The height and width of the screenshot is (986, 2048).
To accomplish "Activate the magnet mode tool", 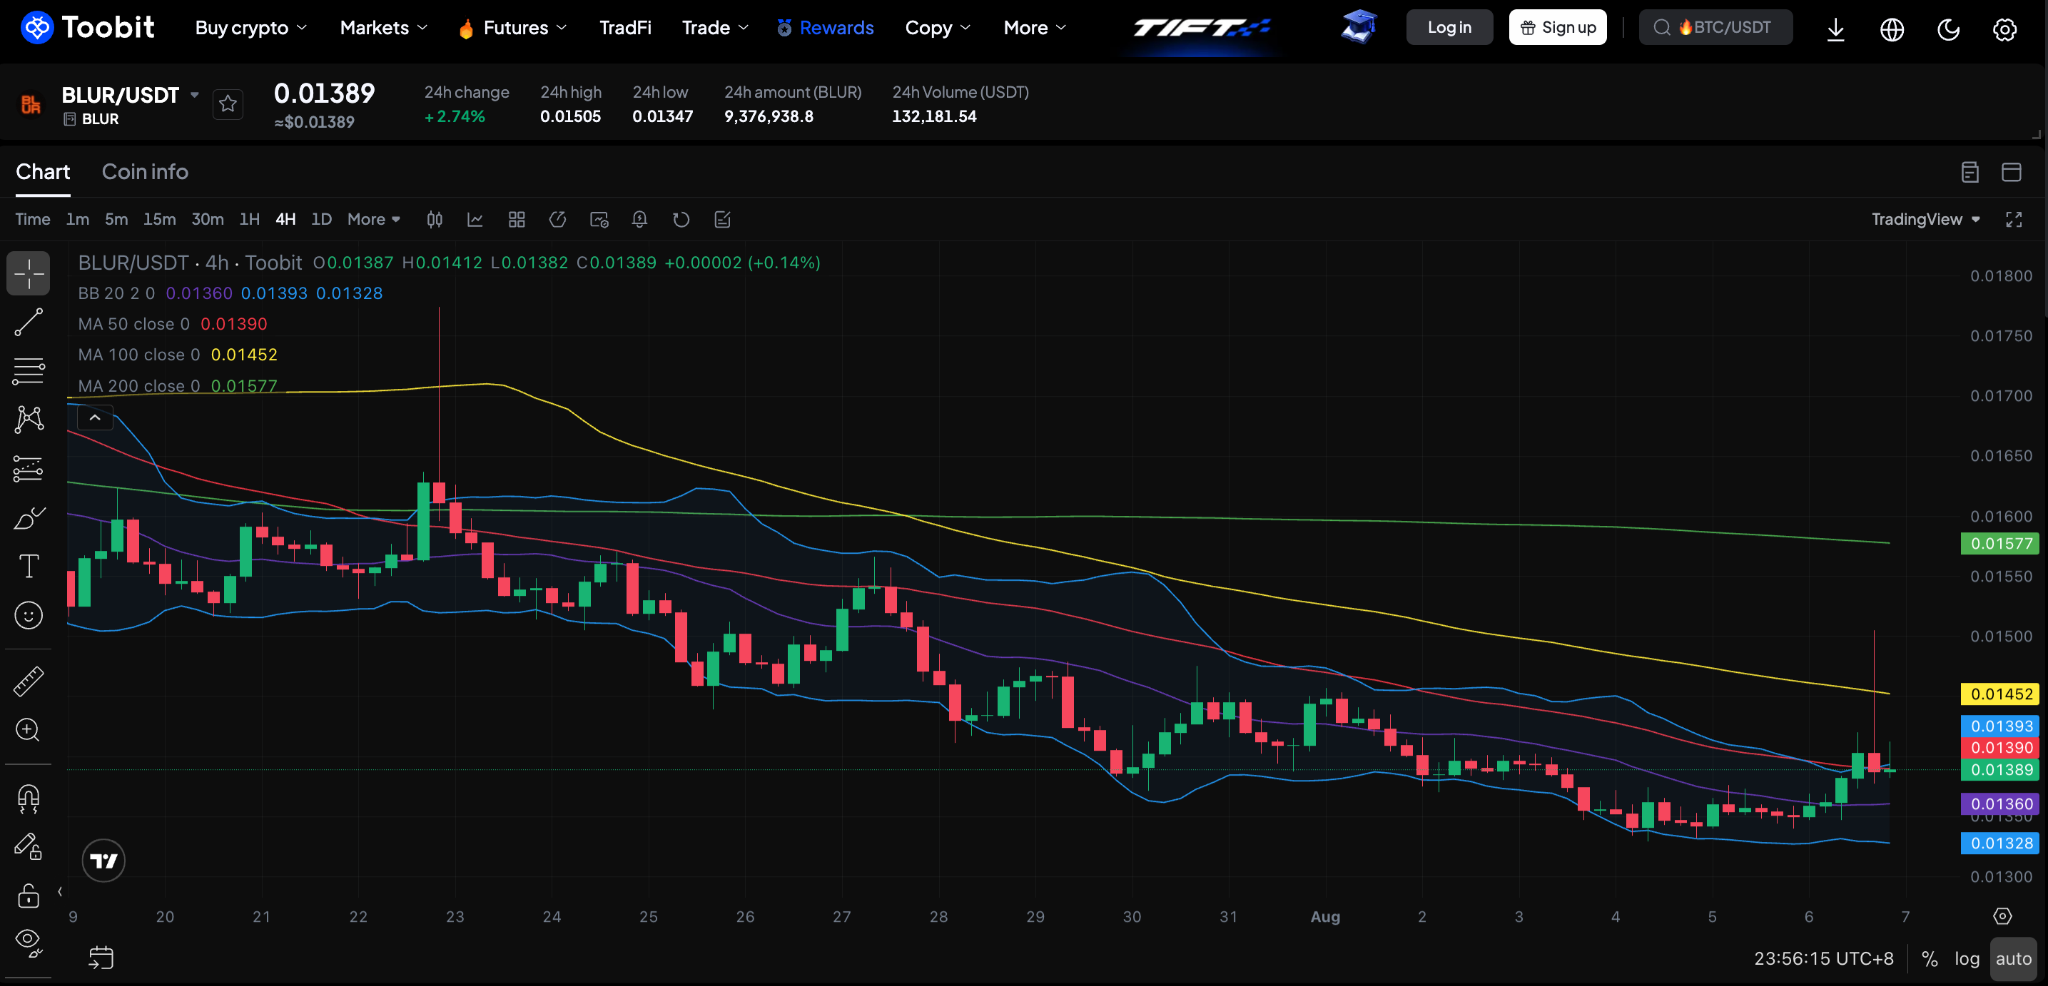I will [x=28, y=798].
